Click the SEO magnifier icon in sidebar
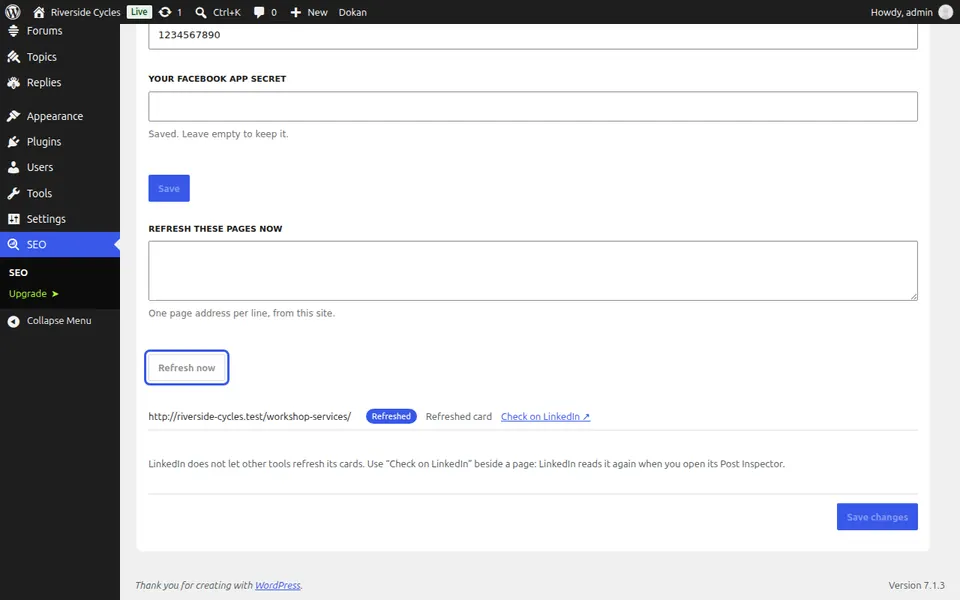960x600 pixels. (x=13, y=245)
